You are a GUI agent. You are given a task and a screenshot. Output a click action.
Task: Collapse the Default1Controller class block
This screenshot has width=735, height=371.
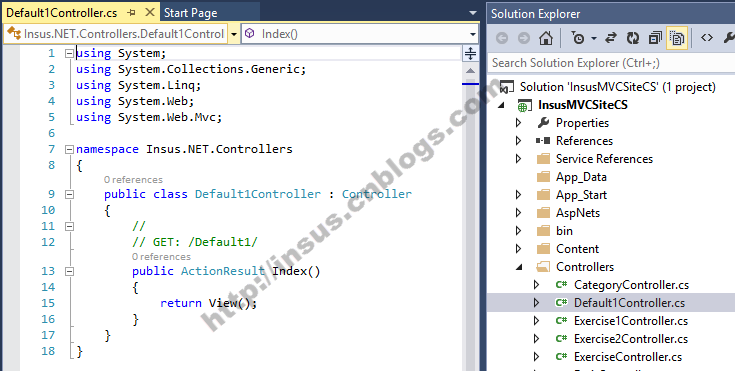[x=69, y=194]
